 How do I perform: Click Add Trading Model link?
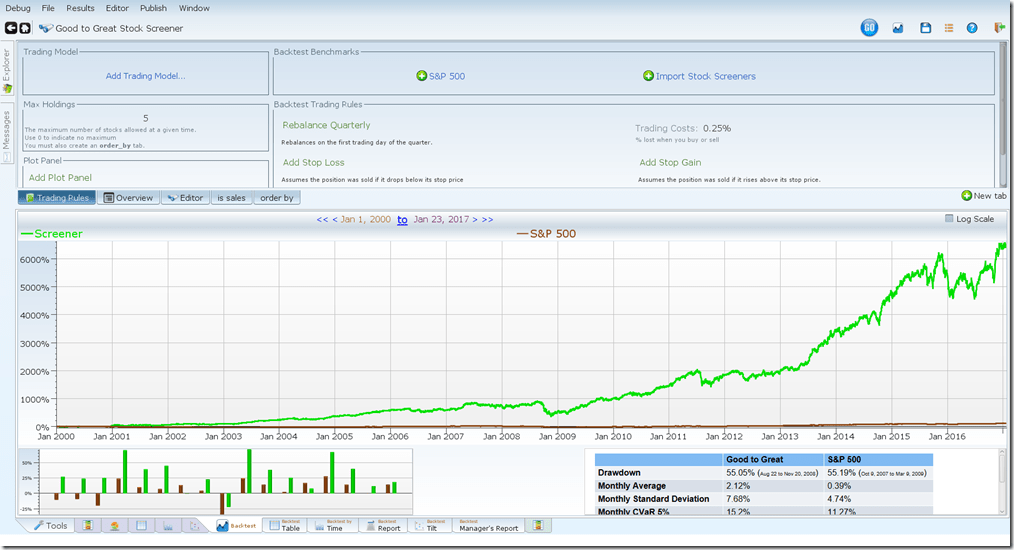pyautogui.click(x=146, y=76)
